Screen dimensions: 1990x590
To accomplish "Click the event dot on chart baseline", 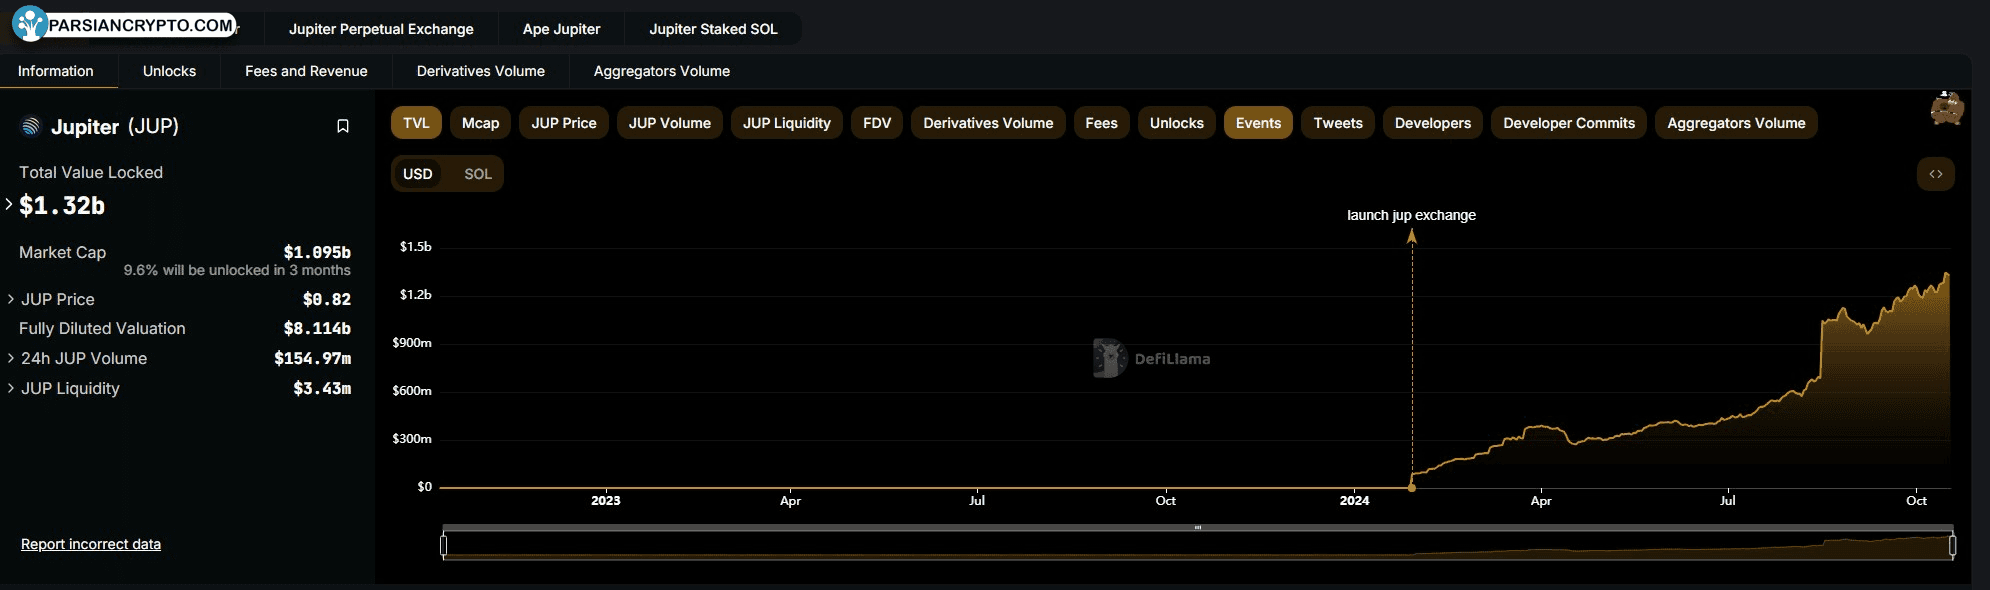I will coord(1412,488).
